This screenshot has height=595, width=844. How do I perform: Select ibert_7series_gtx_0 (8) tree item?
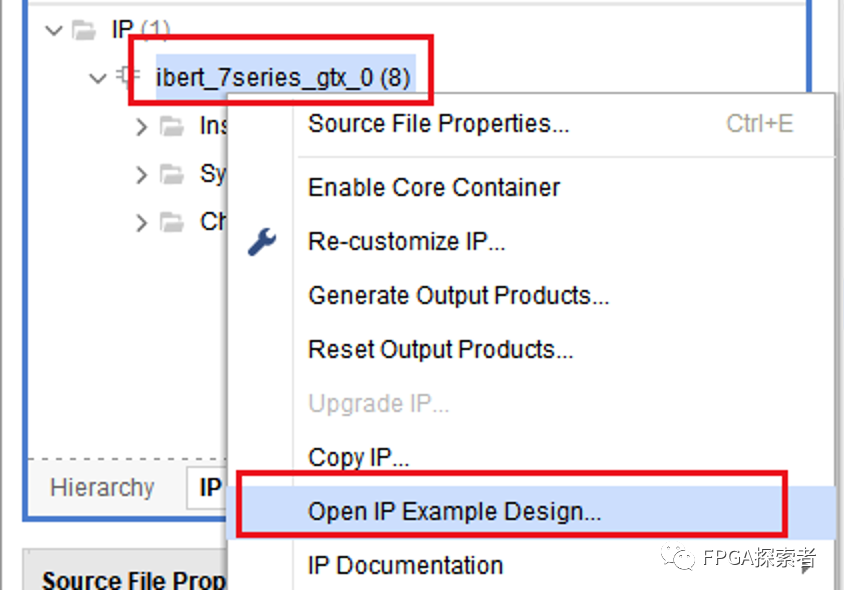pyautogui.click(x=283, y=77)
